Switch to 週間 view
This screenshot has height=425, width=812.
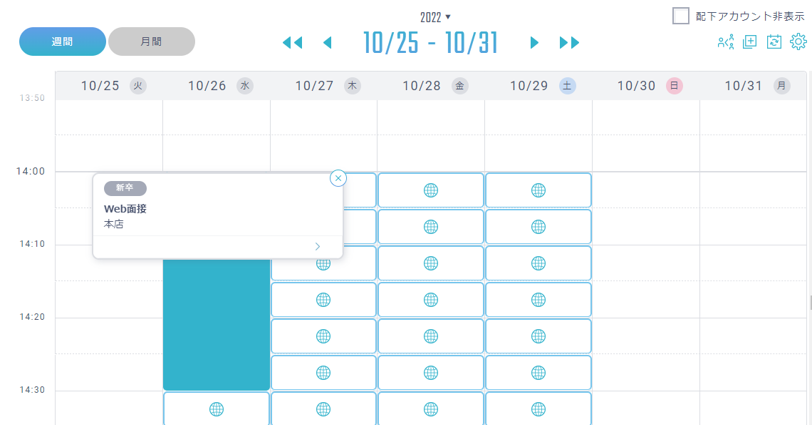(x=62, y=41)
